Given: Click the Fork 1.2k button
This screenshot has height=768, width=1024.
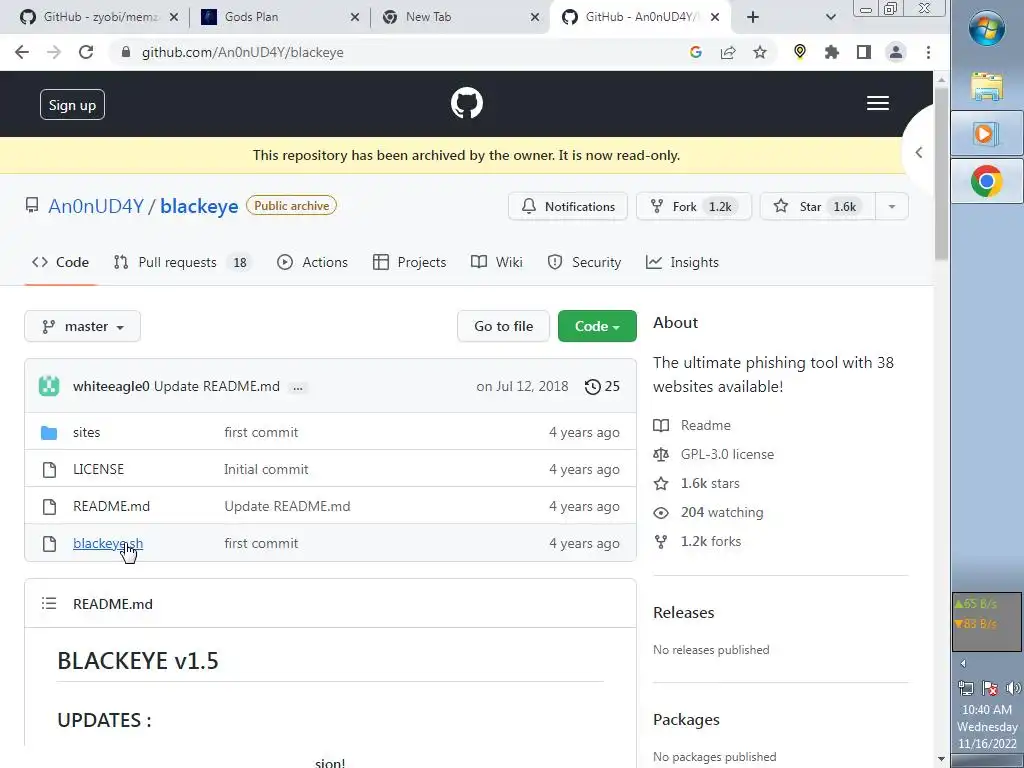Looking at the screenshot, I should pos(694,206).
